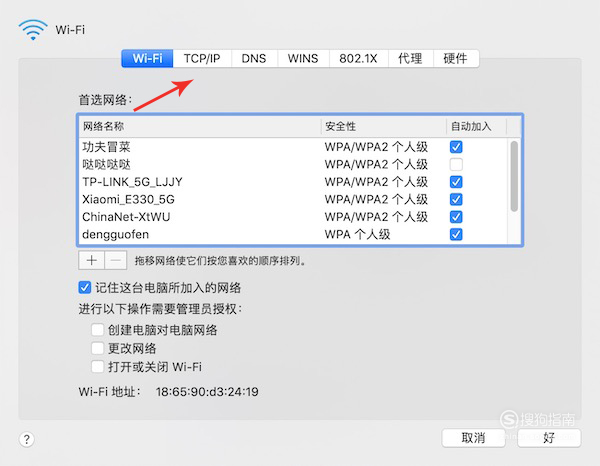600x466 pixels.
Task: Toggle auto-join for Xiaomi_E330_5G
Action: pyautogui.click(x=456, y=199)
